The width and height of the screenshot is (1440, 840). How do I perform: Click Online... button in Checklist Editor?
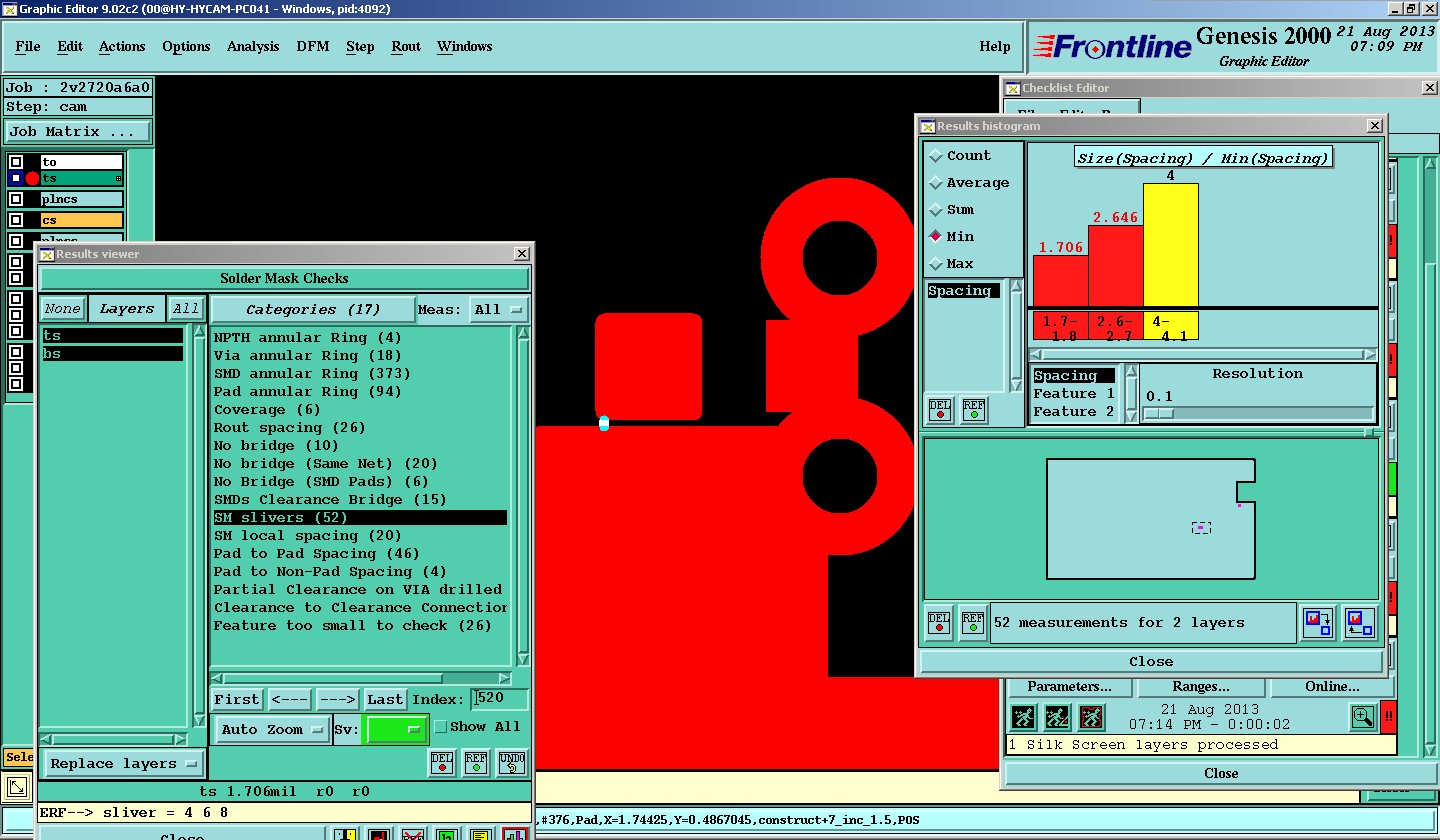click(x=1332, y=687)
